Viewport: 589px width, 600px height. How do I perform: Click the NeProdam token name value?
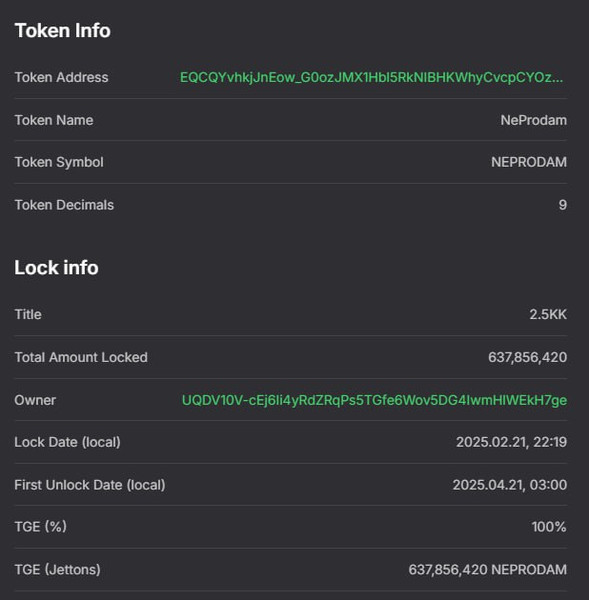(534, 120)
